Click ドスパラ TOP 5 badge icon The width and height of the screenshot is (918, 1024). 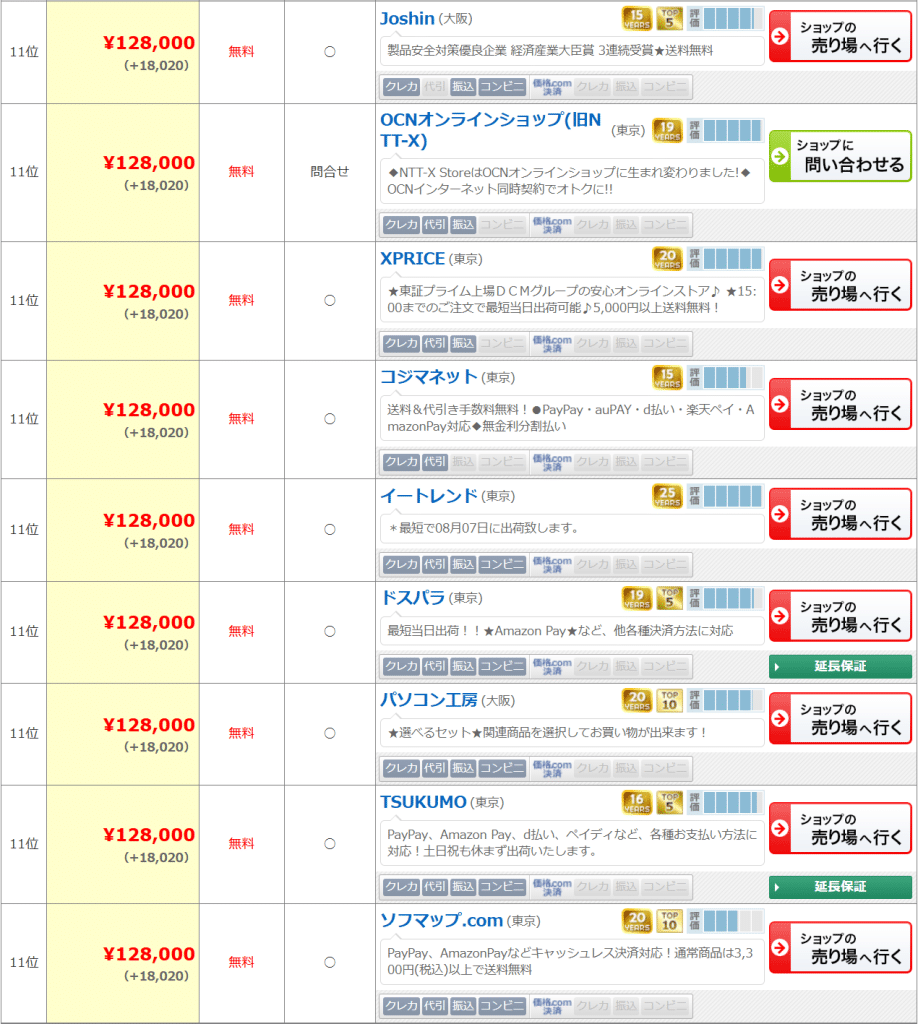(x=669, y=598)
